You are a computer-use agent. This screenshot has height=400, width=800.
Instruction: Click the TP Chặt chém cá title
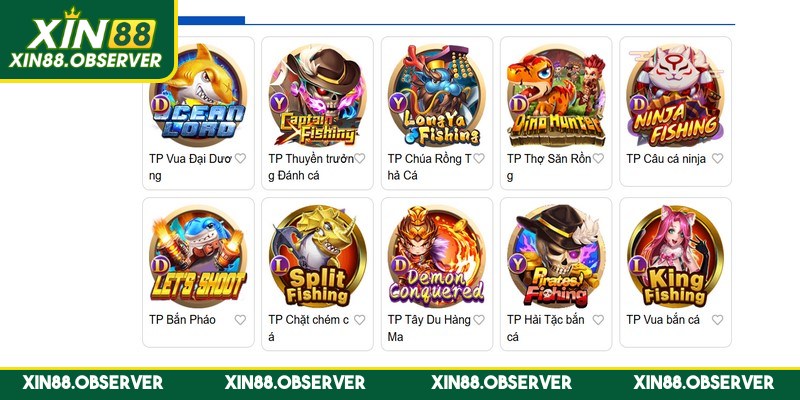pyautogui.click(x=309, y=329)
